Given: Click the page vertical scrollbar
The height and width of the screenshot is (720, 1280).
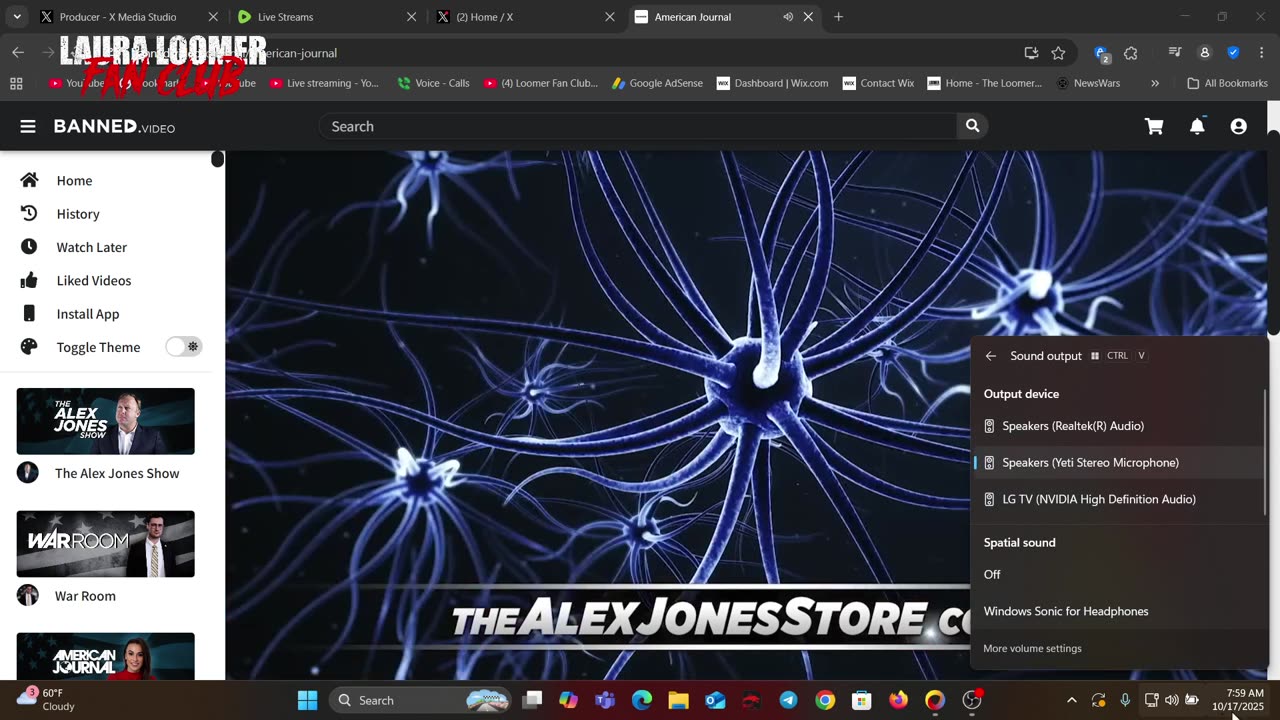Looking at the screenshot, I should (x=1273, y=232).
